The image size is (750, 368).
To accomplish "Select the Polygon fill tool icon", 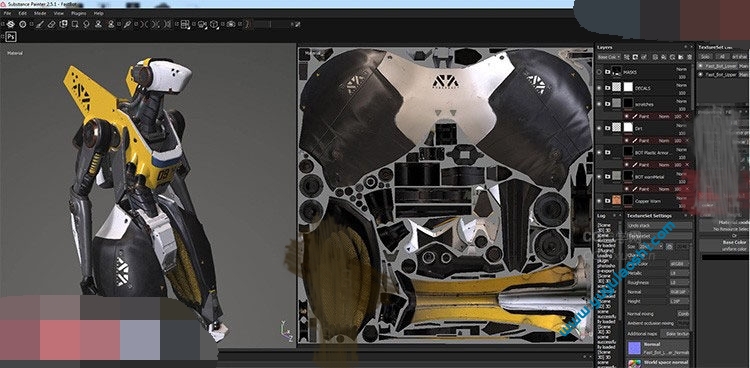I will pos(75,24).
